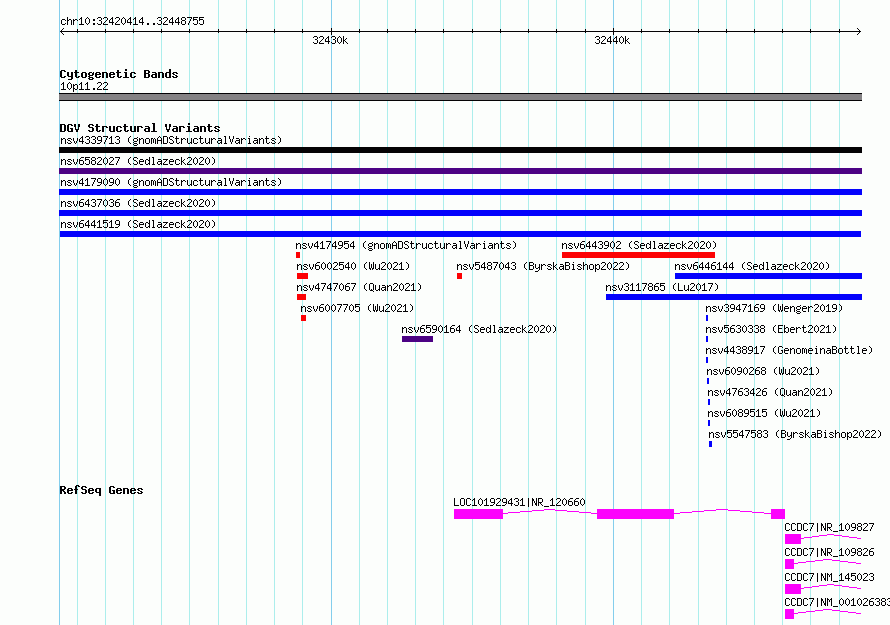This screenshot has height=625, width=890.
Task: Select the red nsv6443902 variant bar
Action: pos(638,255)
